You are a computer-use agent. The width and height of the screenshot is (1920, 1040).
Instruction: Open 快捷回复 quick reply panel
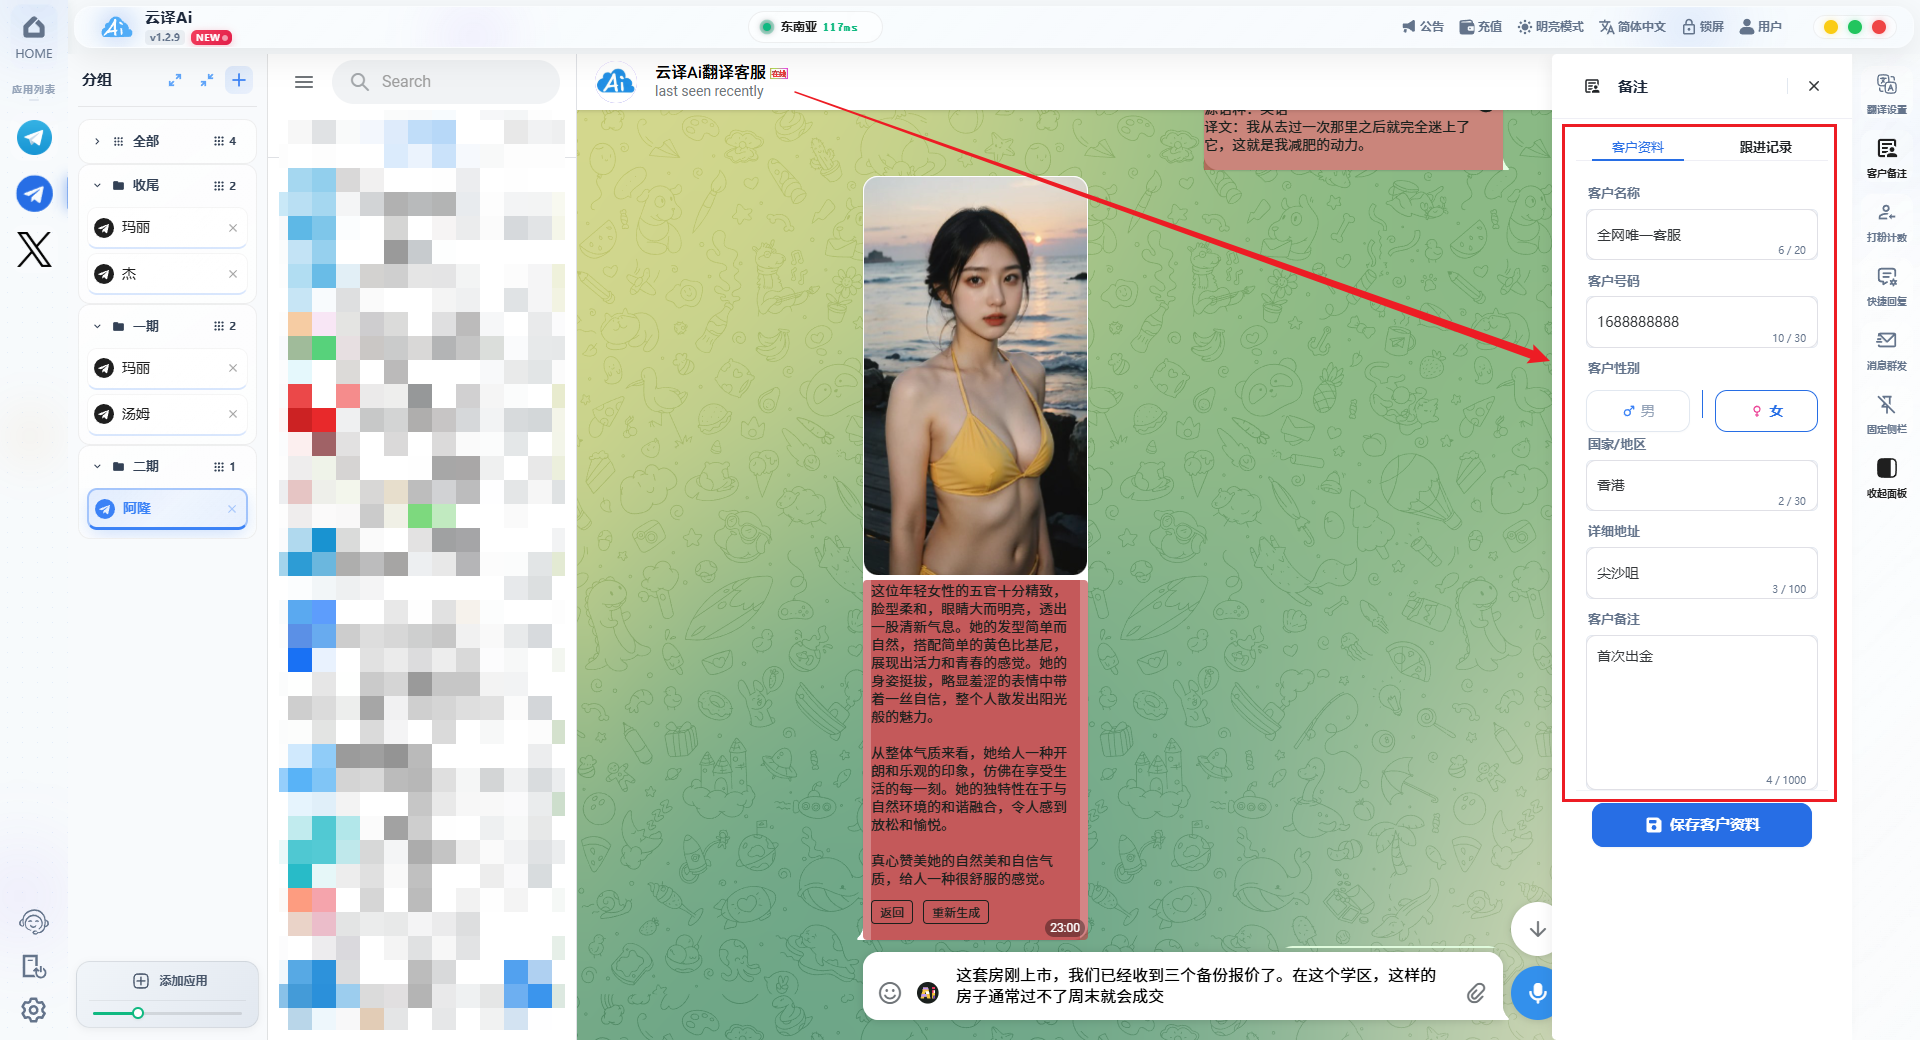click(x=1886, y=285)
